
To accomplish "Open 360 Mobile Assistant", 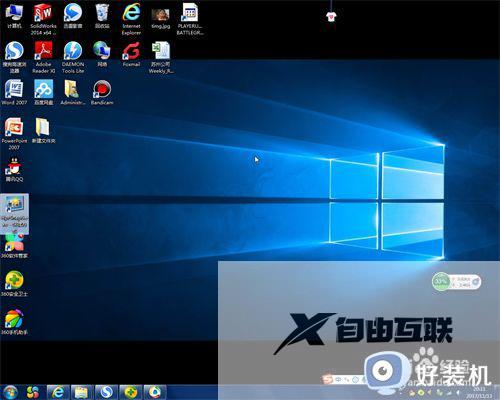I will (14, 322).
